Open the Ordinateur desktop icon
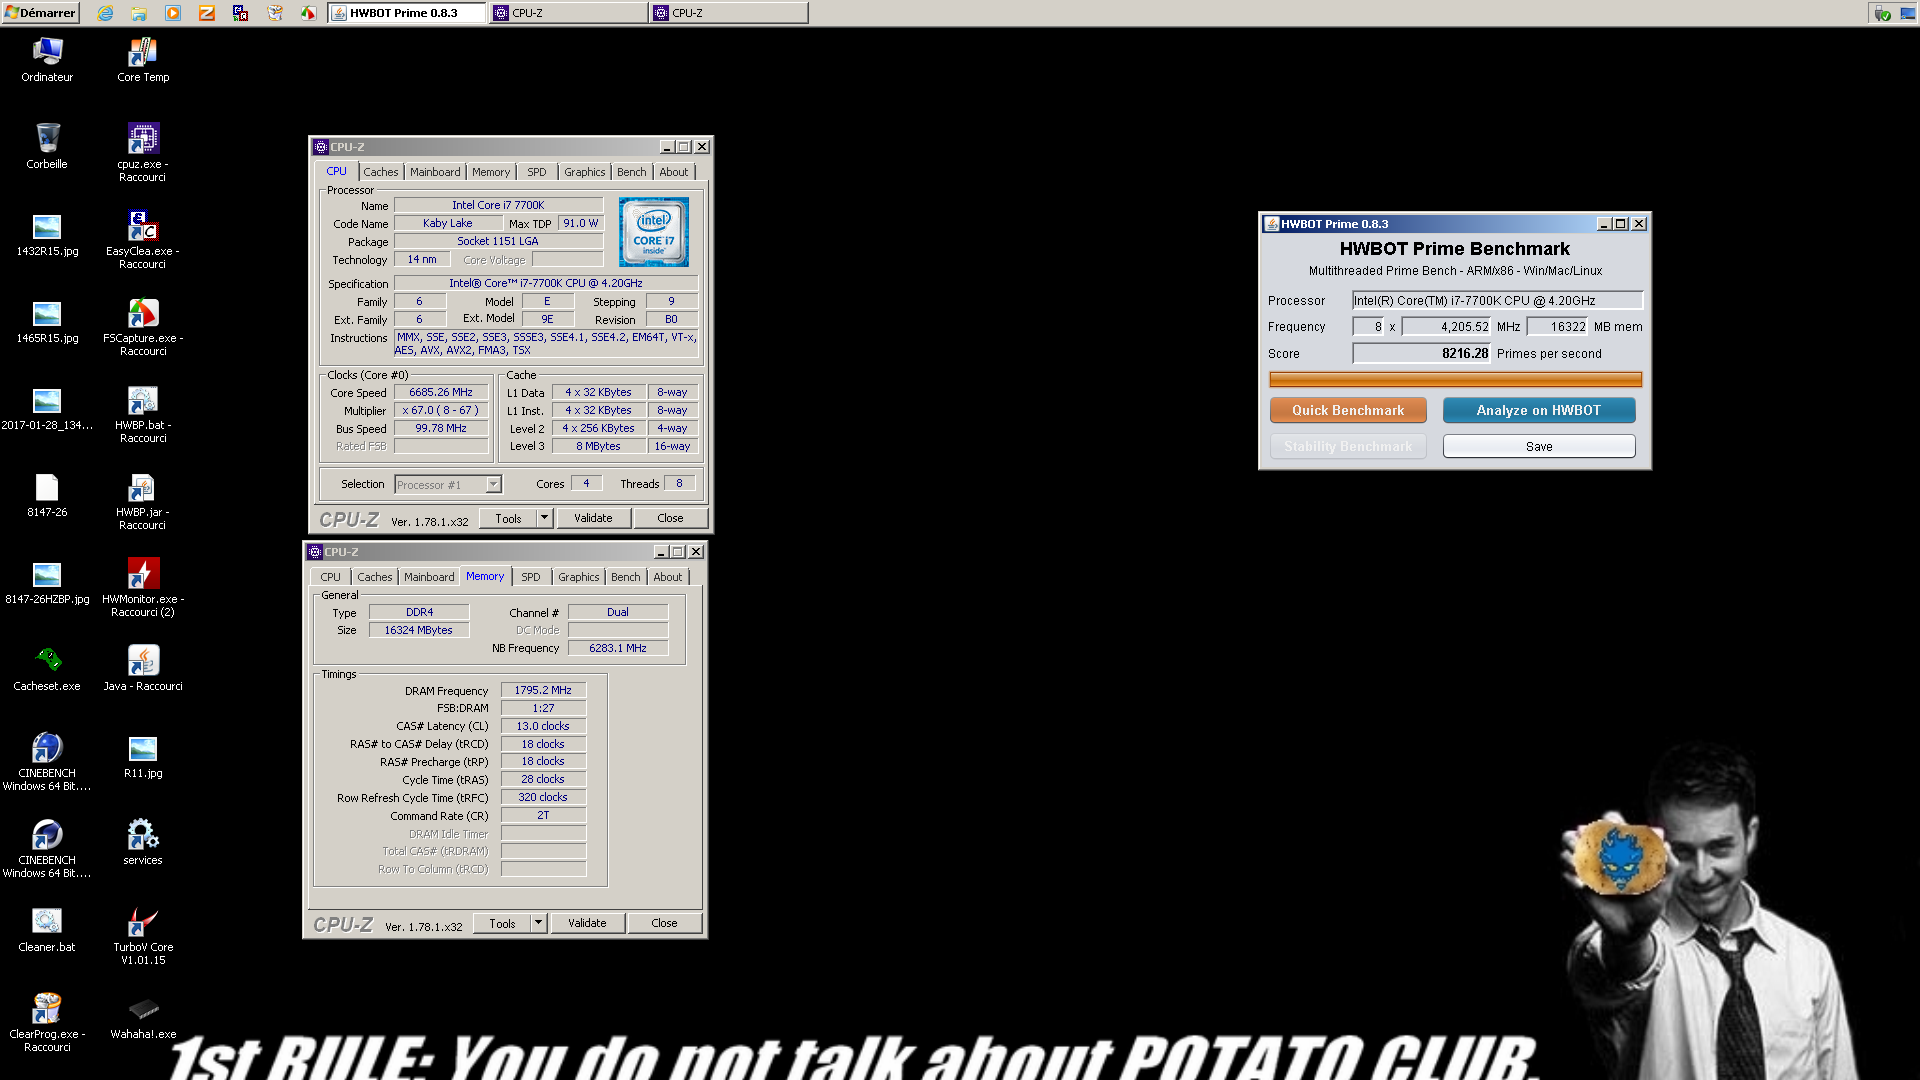 coord(47,59)
